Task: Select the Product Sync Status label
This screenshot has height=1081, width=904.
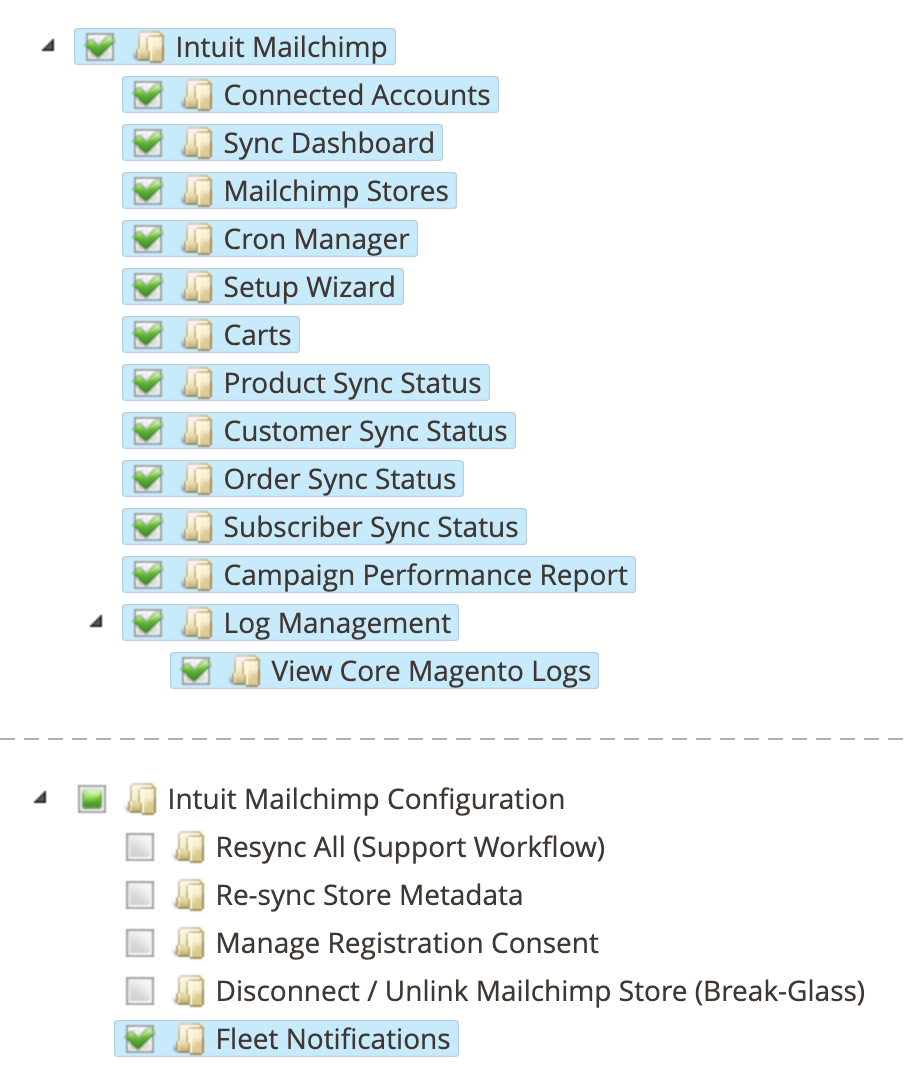Action: point(352,383)
